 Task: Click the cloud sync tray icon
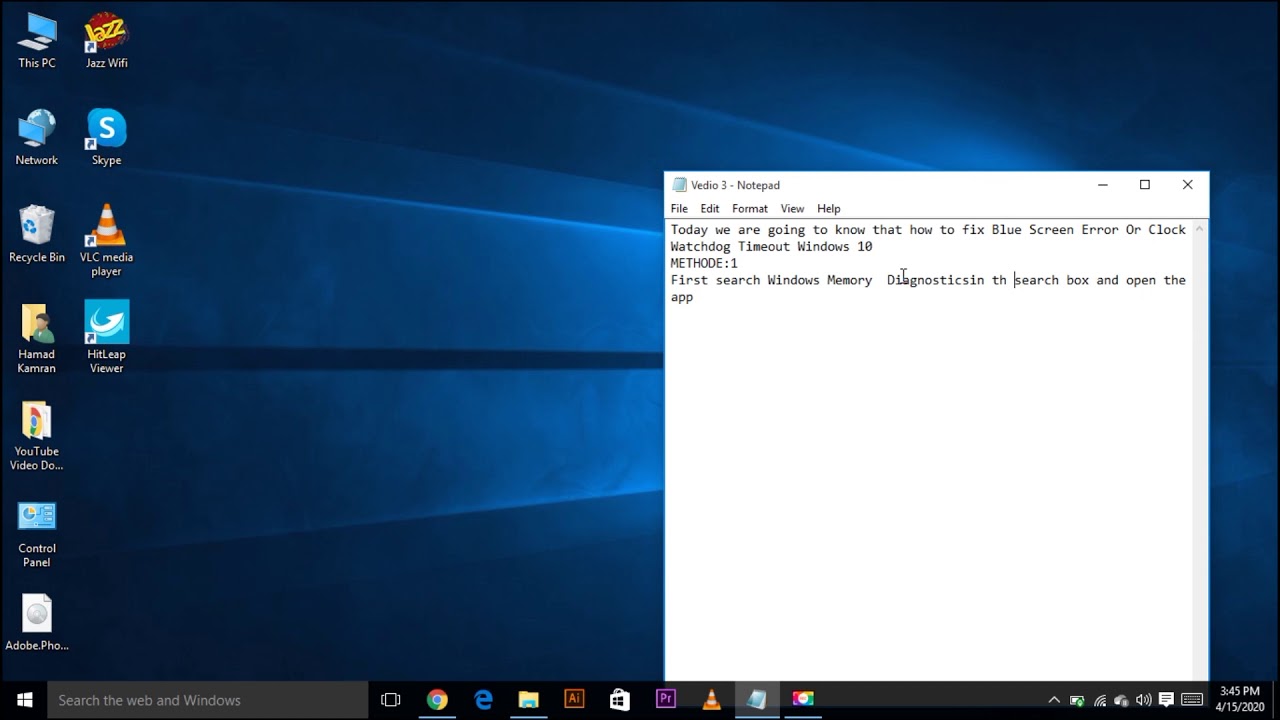click(x=1121, y=700)
